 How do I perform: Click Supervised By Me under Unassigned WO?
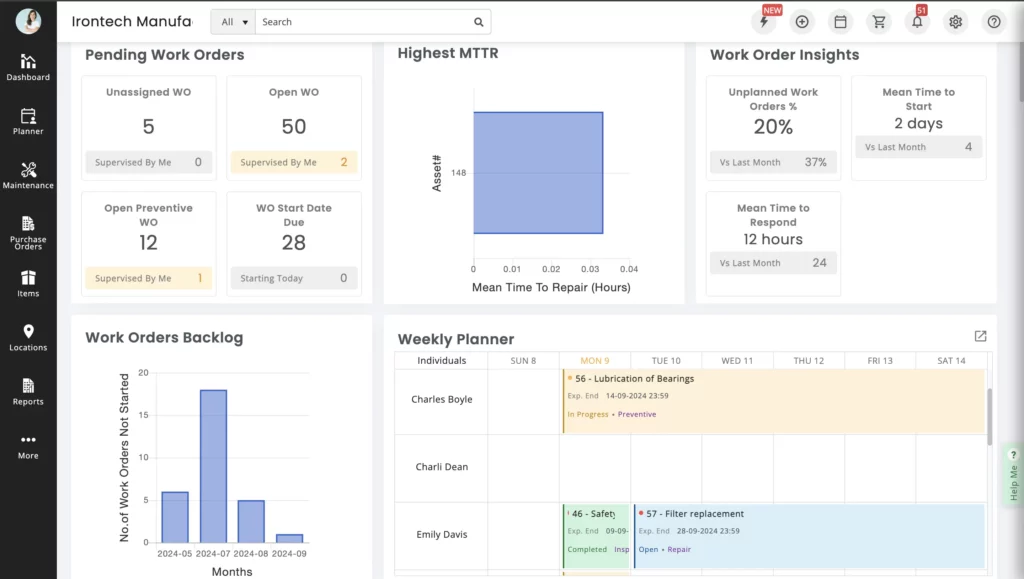(x=148, y=162)
